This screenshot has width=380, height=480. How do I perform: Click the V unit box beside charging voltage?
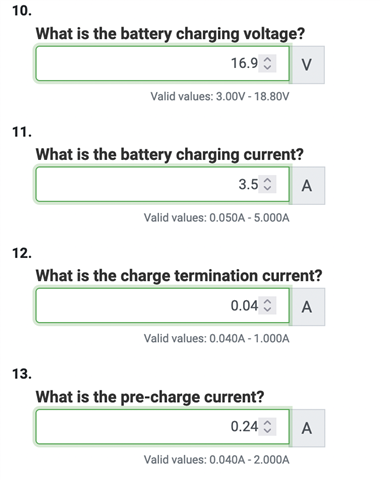click(x=307, y=65)
